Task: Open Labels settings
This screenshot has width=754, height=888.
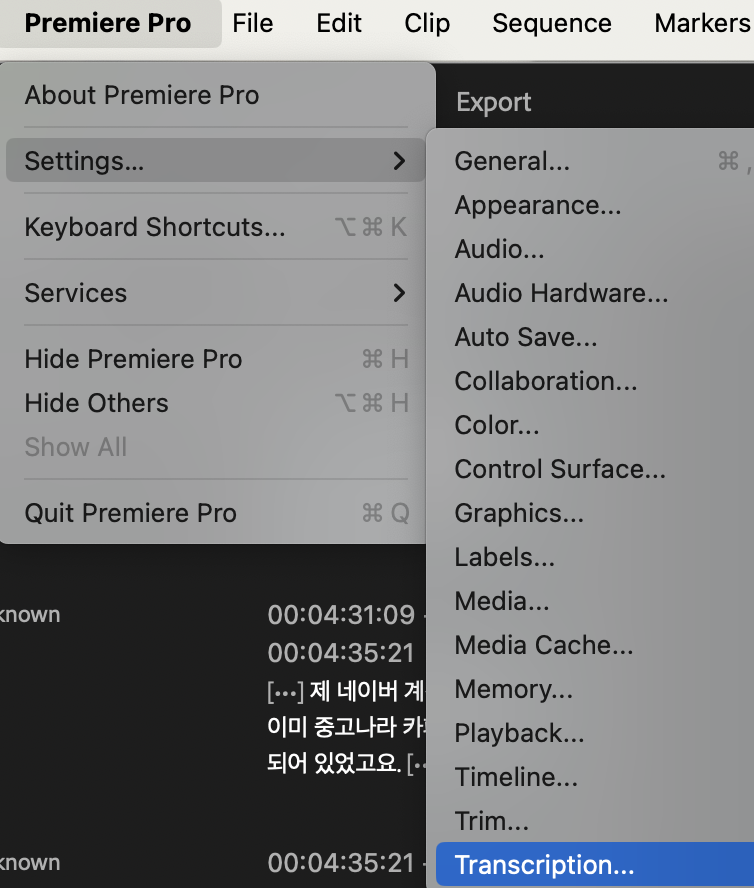Action: 595,557
